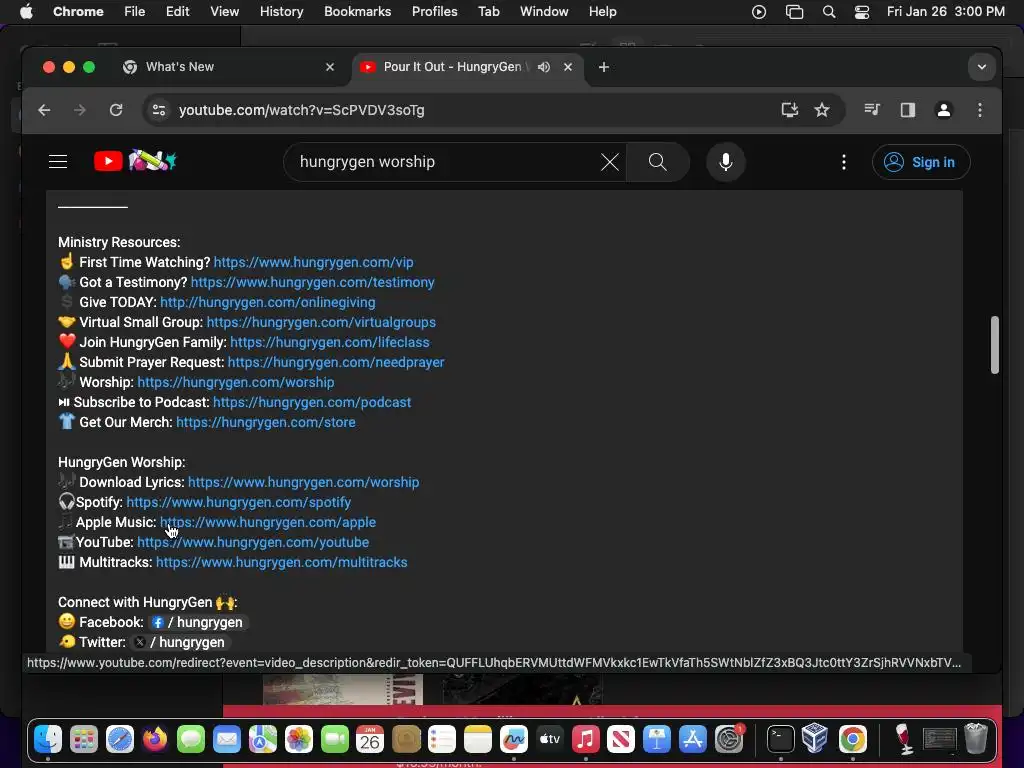This screenshot has width=1024, height=768.
Task: Clear the search box with X
Action: [x=609, y=162]
